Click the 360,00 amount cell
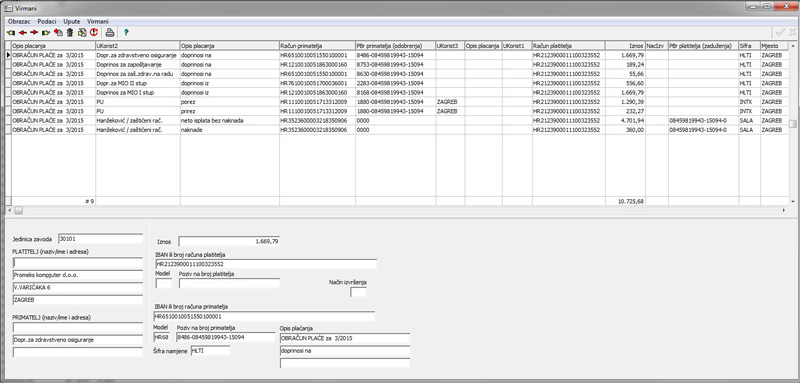 pyautogui.click(x=625, y=130)
